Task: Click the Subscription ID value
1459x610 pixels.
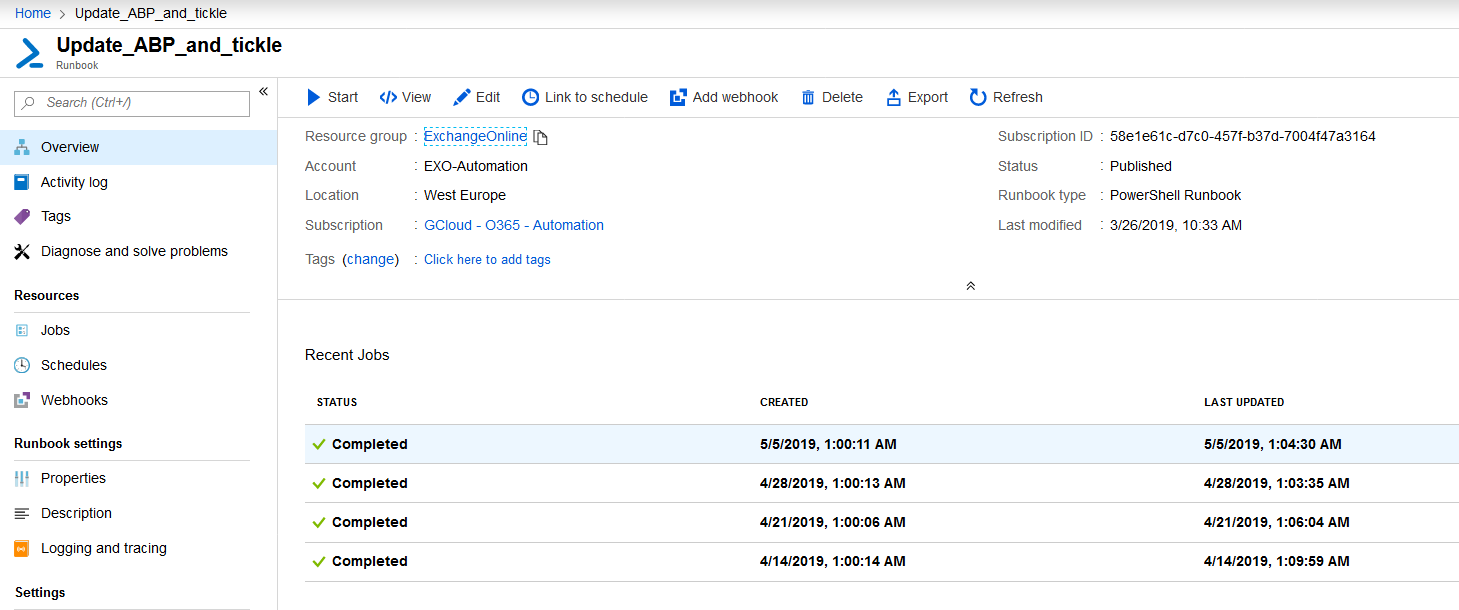Action: (1243, 136)
